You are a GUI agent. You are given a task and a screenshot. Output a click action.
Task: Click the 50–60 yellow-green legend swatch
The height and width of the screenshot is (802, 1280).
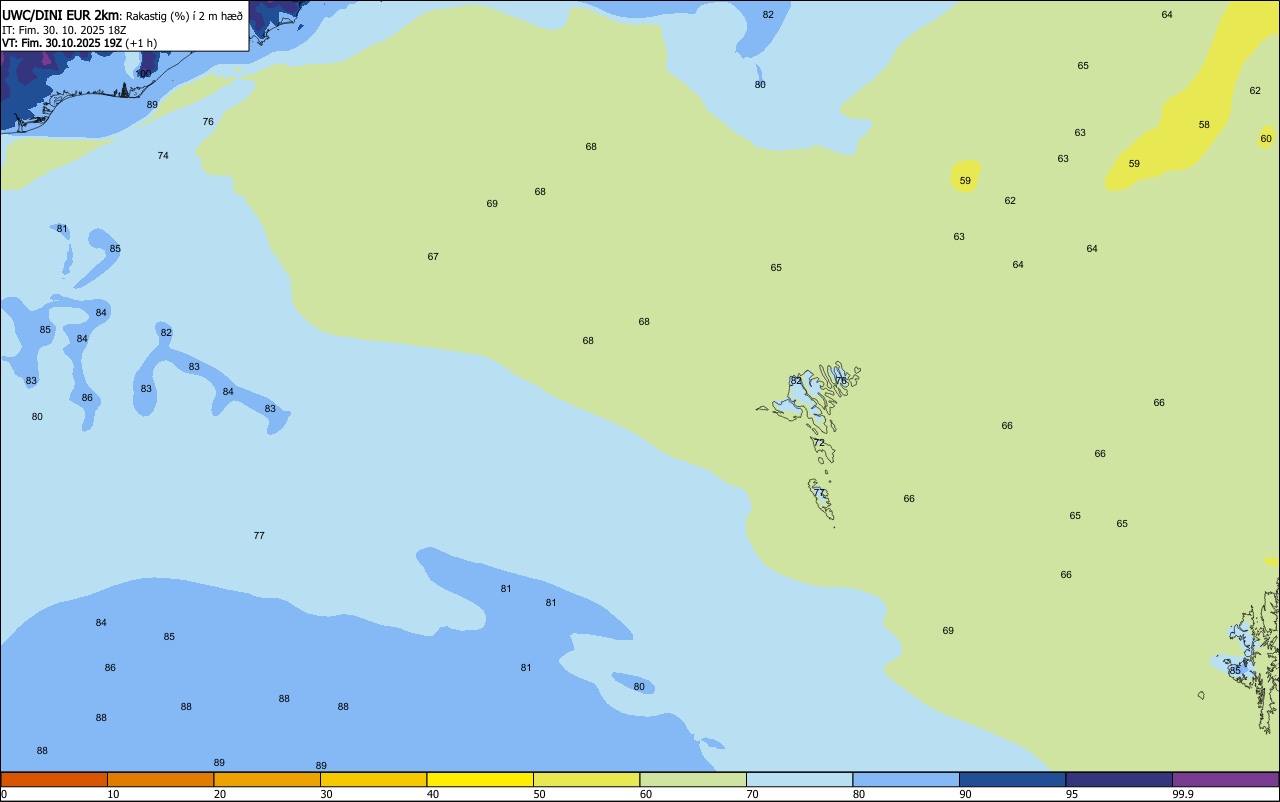pos(586,779)
